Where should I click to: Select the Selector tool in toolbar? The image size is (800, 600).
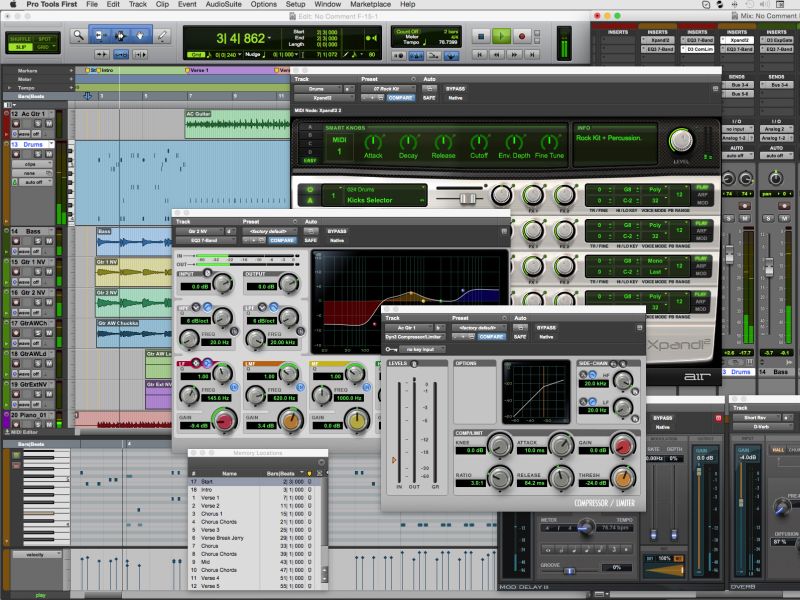(x=119, y=36)
